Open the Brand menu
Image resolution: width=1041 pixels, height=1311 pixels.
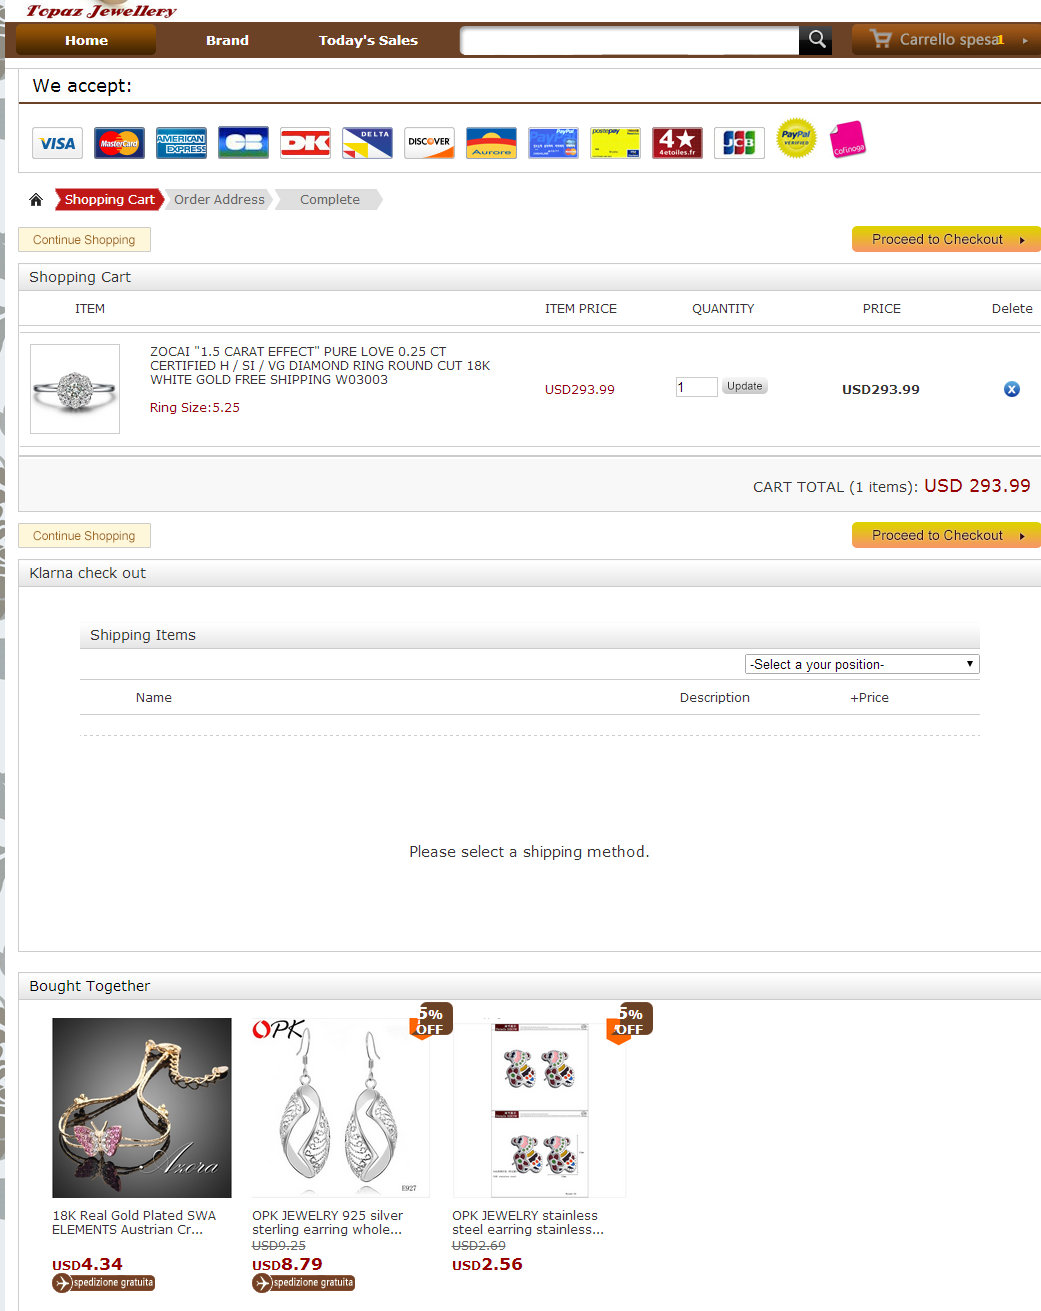click(227, 41)
